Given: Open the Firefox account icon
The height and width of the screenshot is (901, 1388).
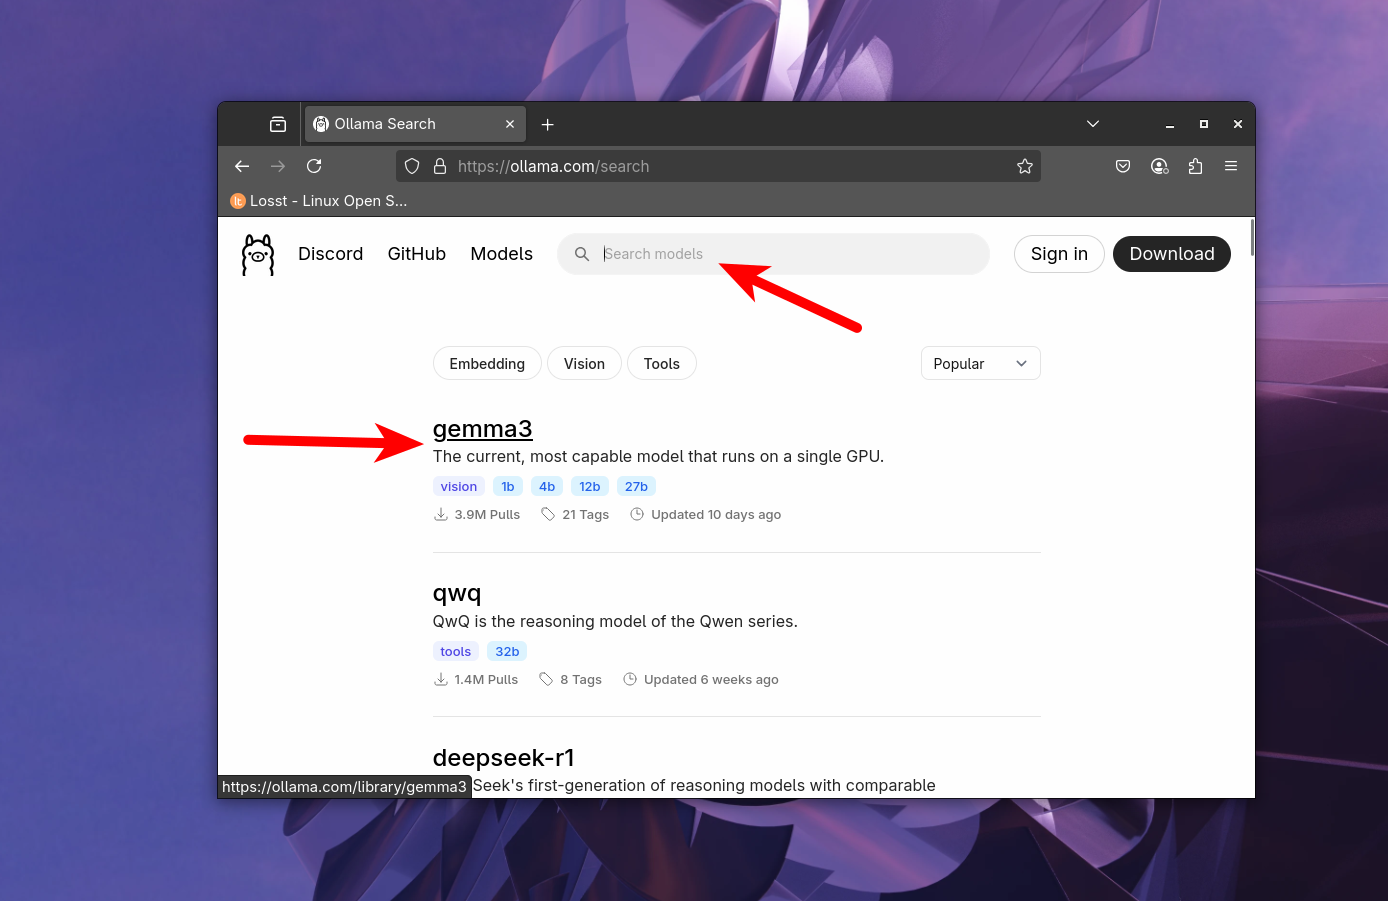Looking at the screenshot, I should 1159,166.
